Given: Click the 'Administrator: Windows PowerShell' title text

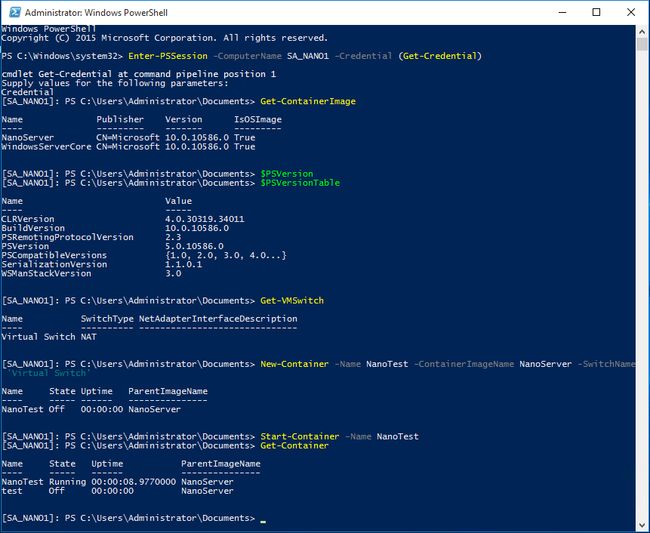Looking at the screenshot, I should [96, 12].
